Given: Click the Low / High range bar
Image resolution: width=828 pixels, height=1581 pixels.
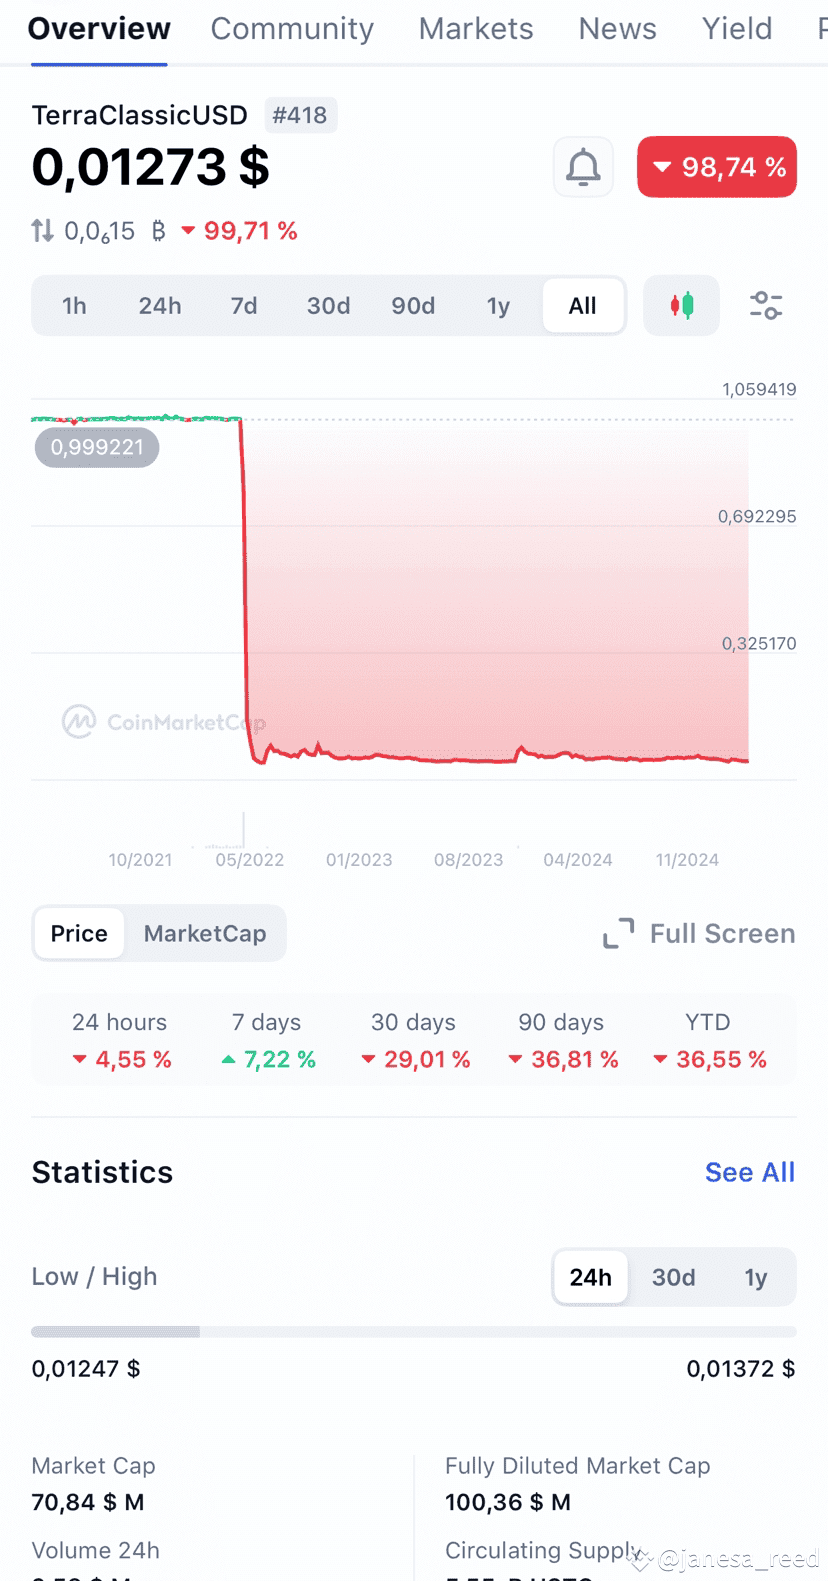Looking at the screenshot, I should 414,1331.
